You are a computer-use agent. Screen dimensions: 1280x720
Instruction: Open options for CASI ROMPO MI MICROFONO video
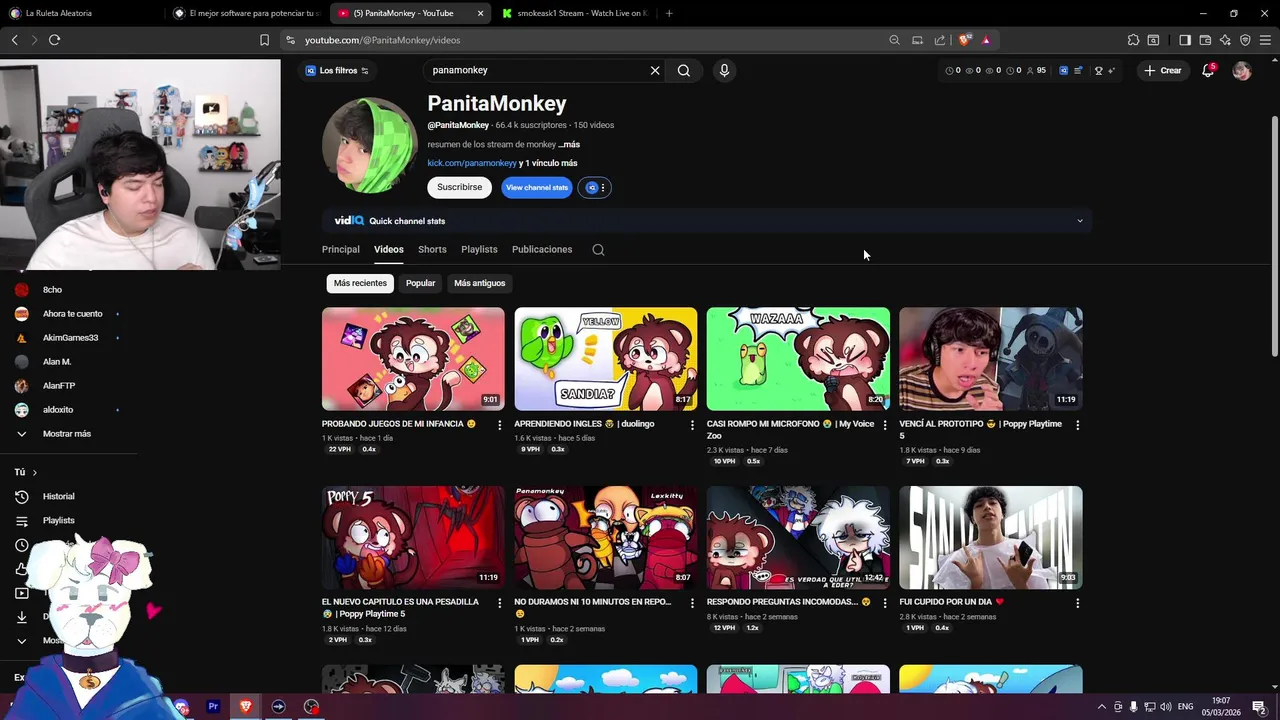[885, 425]
